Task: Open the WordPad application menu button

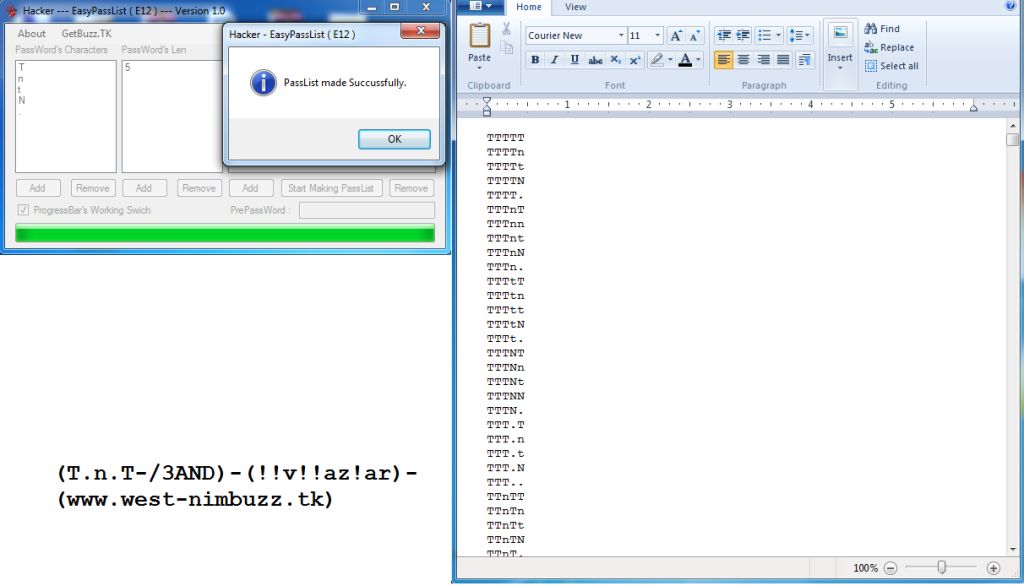Action: pos(480,7)
